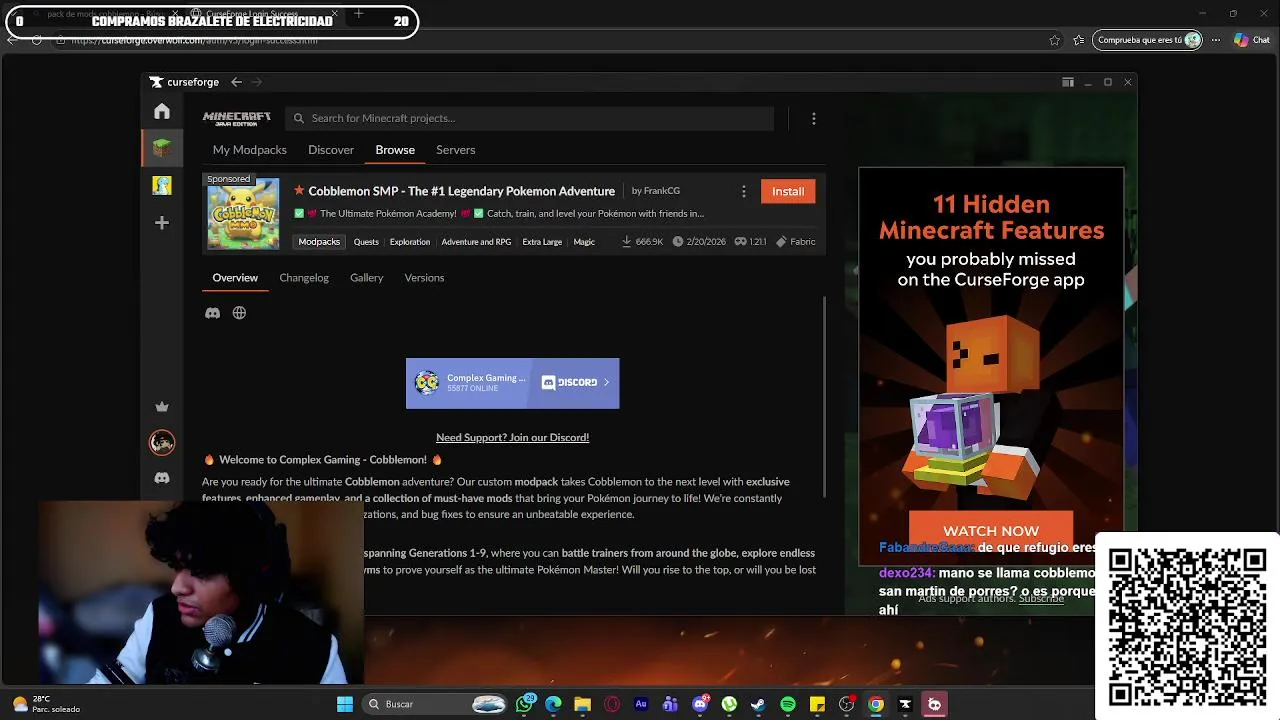Screen dimensions: 1280x720
Task: Open Spotify from the taskbar
Action: (788, 704)
